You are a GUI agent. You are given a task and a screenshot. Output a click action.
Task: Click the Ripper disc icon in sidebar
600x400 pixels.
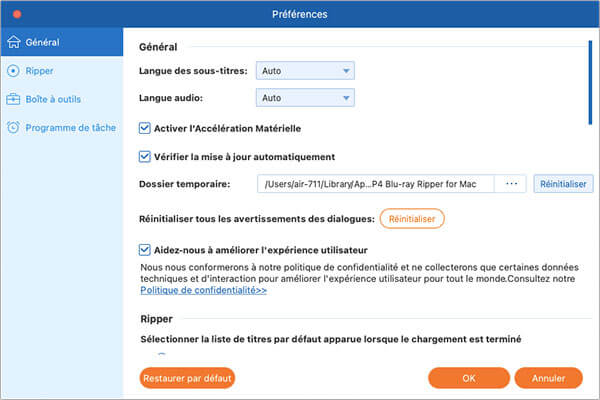tap(13, 71)
